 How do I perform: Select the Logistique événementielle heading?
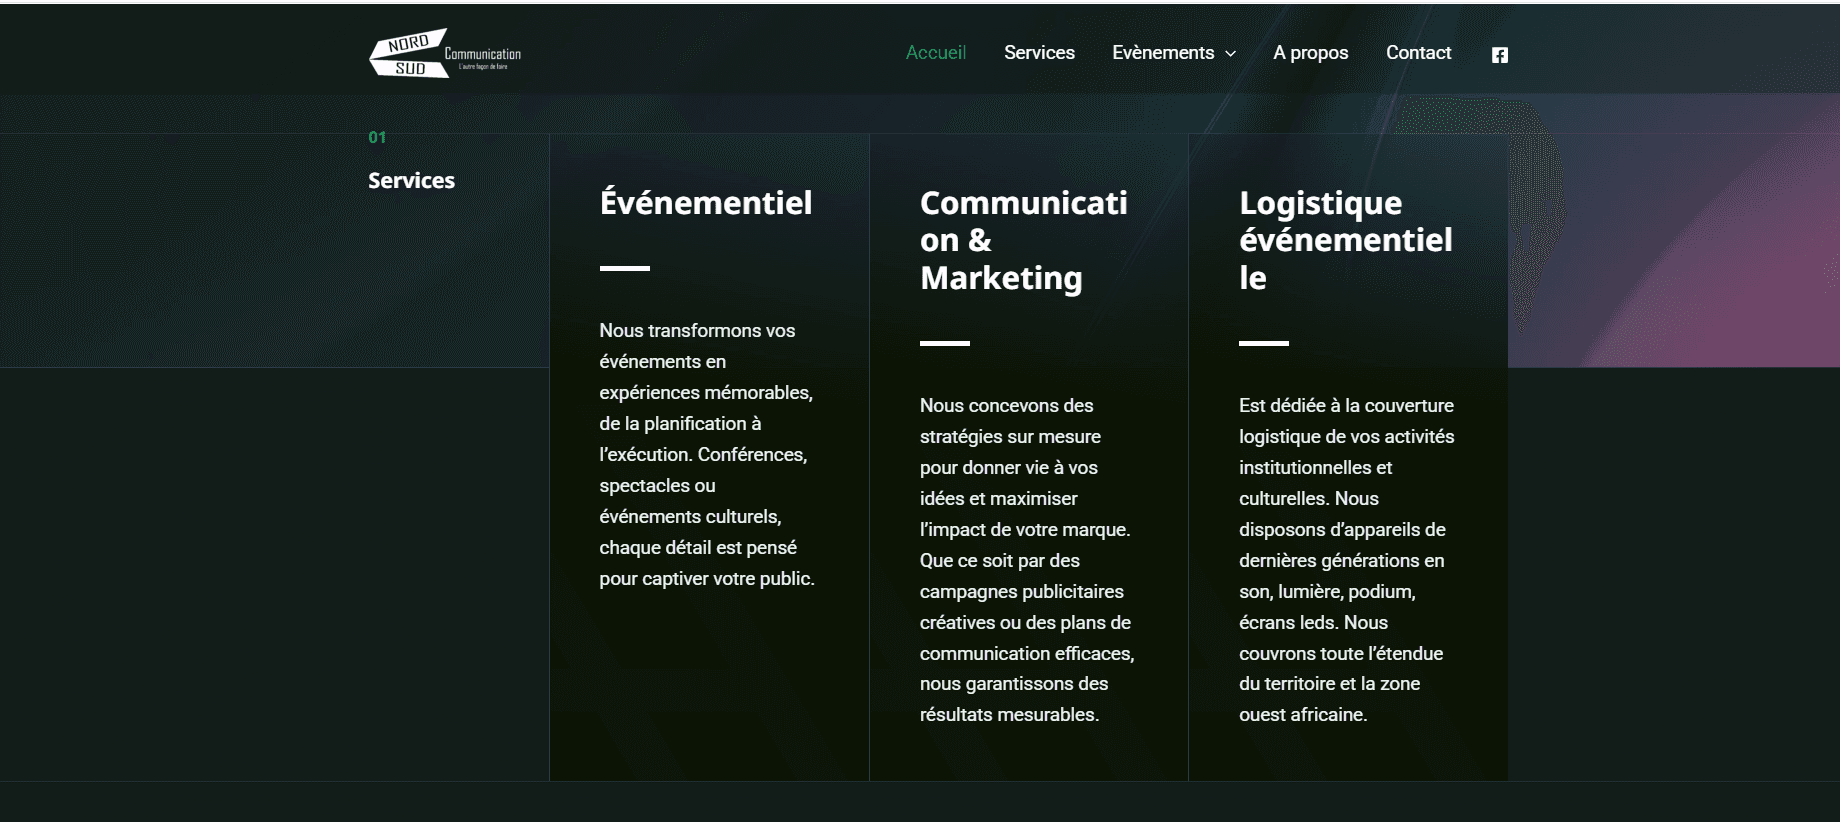click(1346, 240)
